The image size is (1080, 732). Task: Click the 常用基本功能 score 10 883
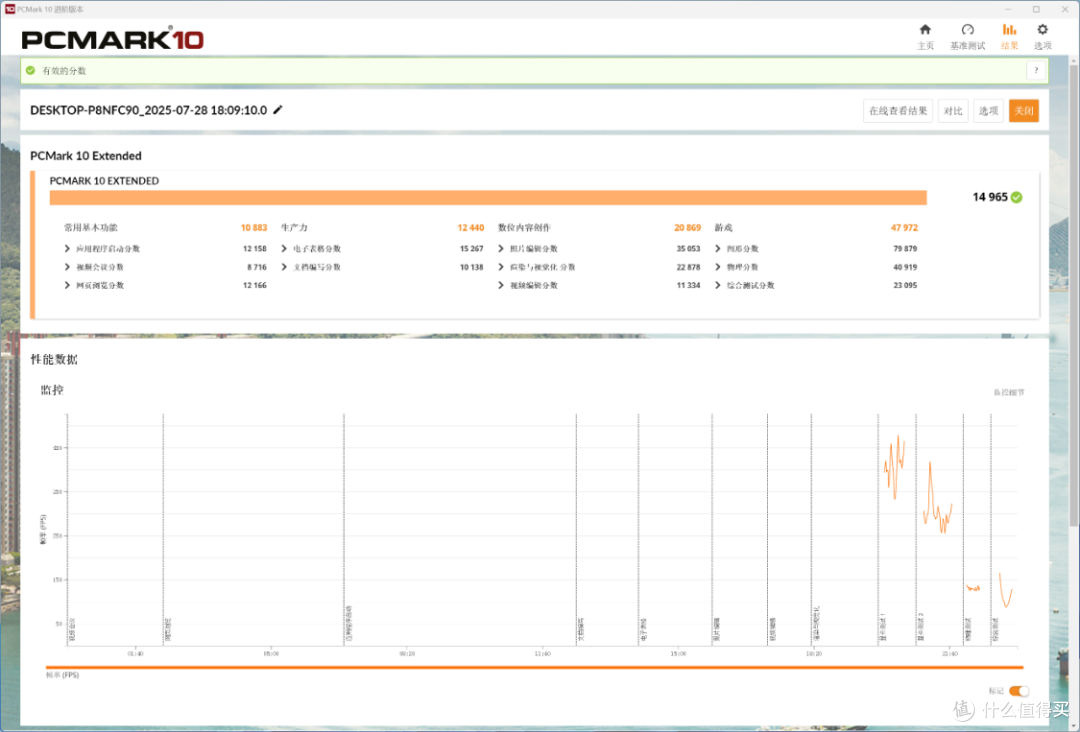[253, 228]
